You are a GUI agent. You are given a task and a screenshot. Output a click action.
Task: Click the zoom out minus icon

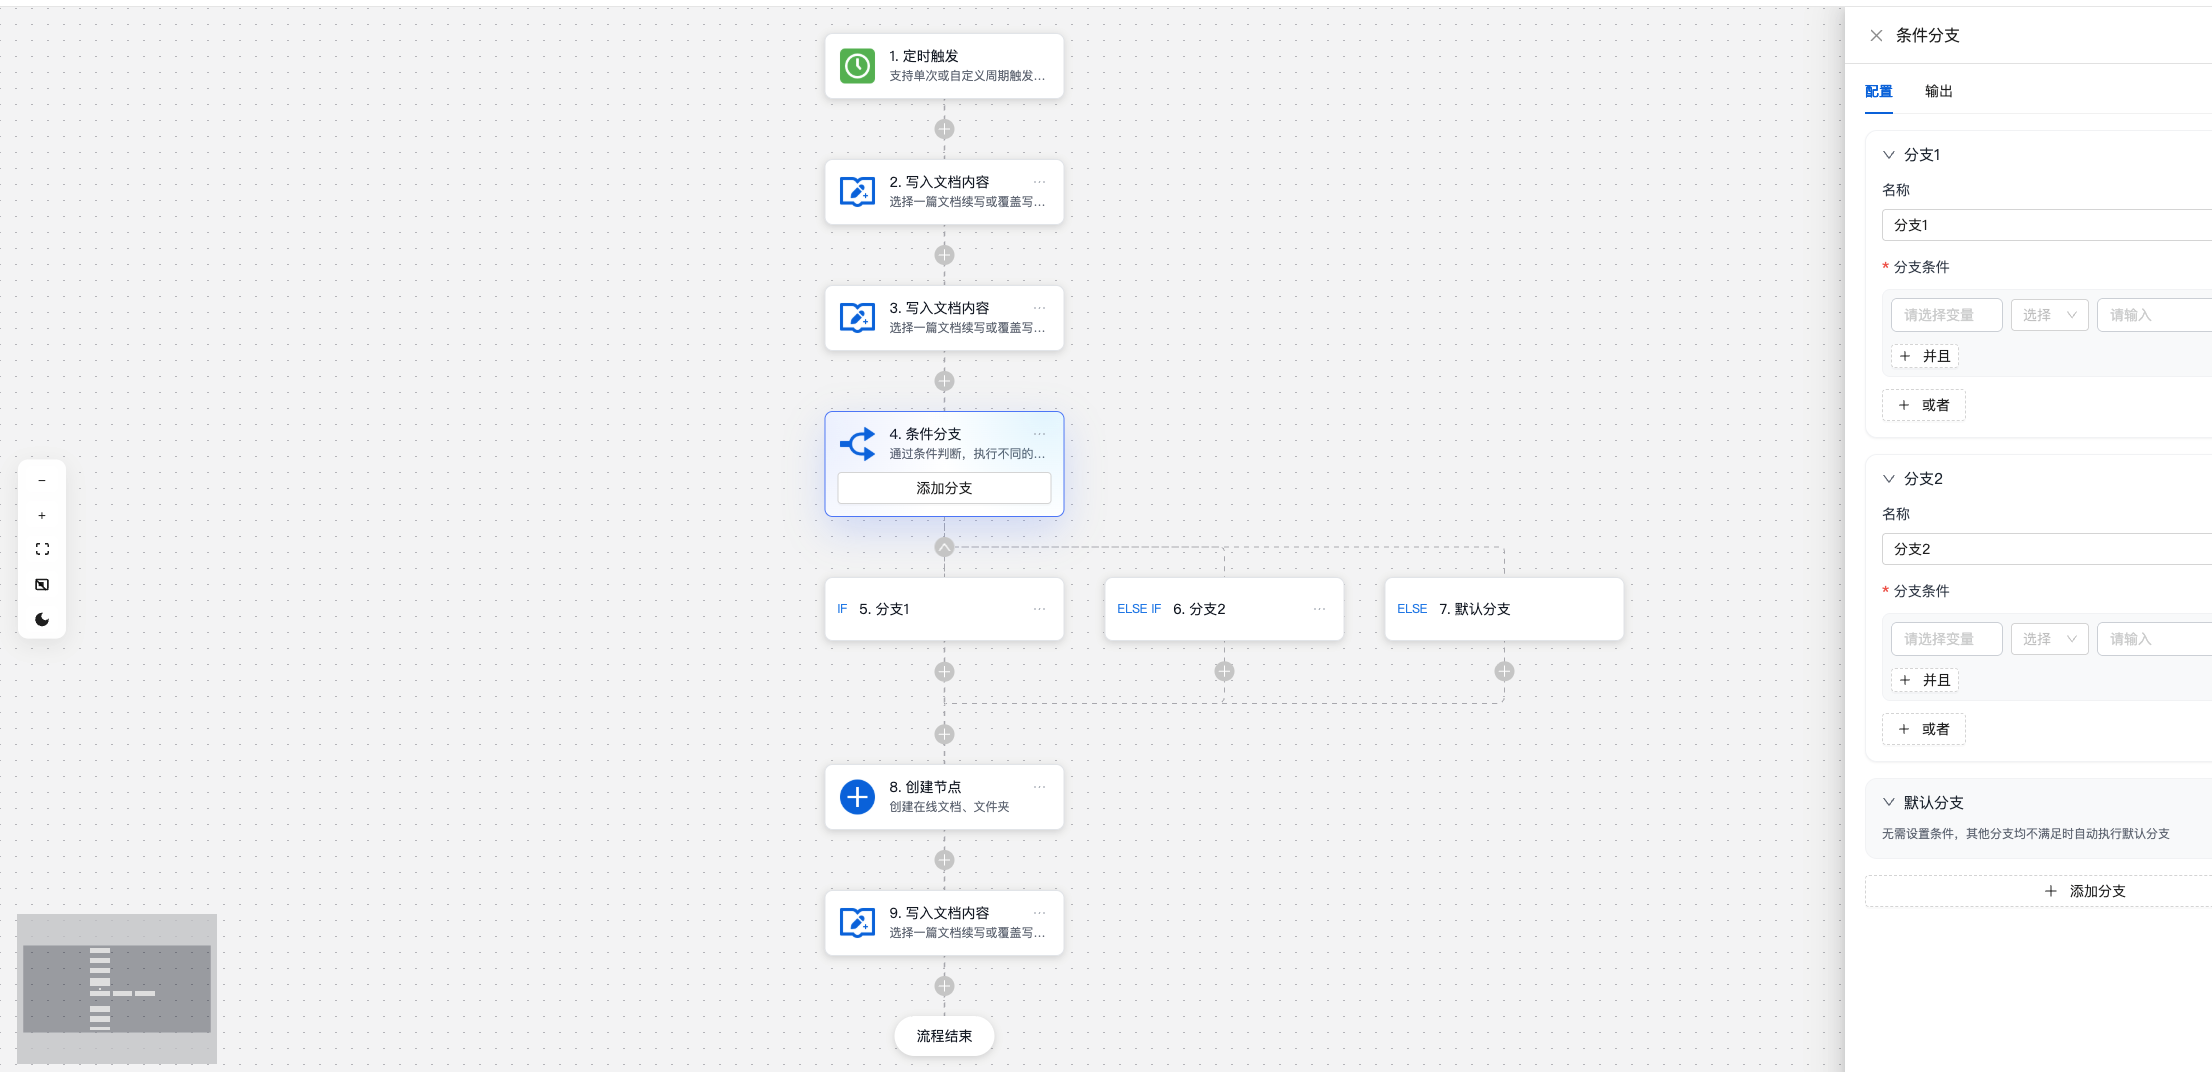click(x=42, y=481)
